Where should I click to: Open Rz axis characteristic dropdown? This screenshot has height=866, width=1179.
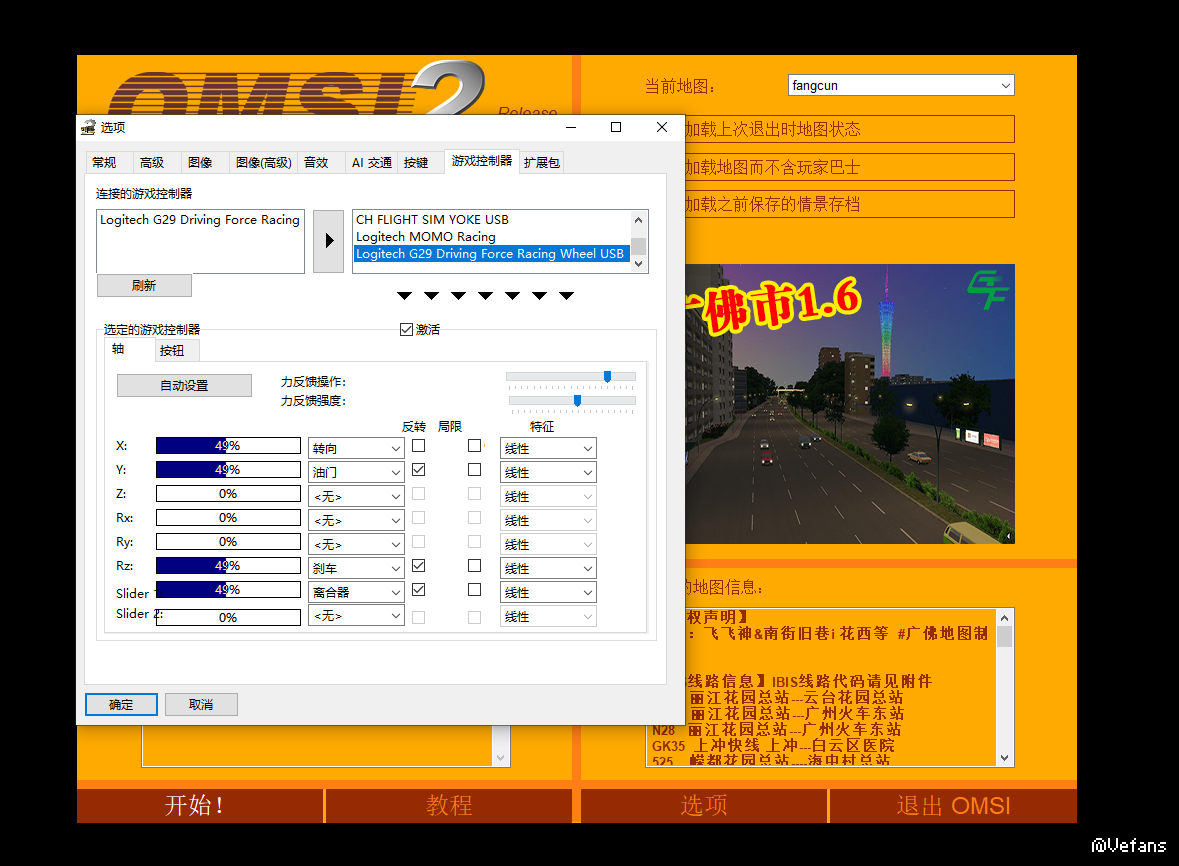tap(548, 568)
